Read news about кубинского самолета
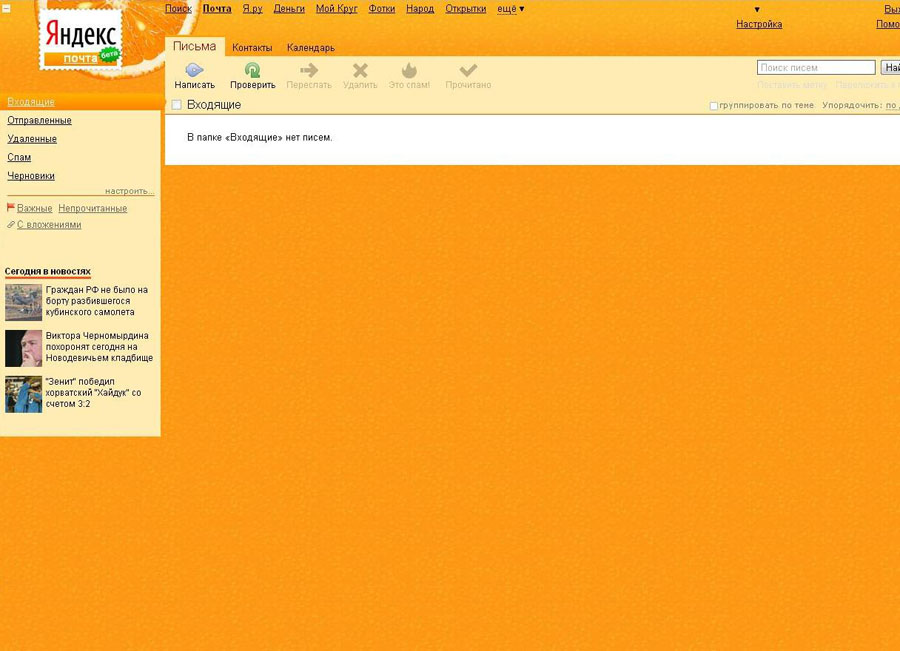Image resolution: width=900 pixels, height=651 pixels. [x=96, y=301]
